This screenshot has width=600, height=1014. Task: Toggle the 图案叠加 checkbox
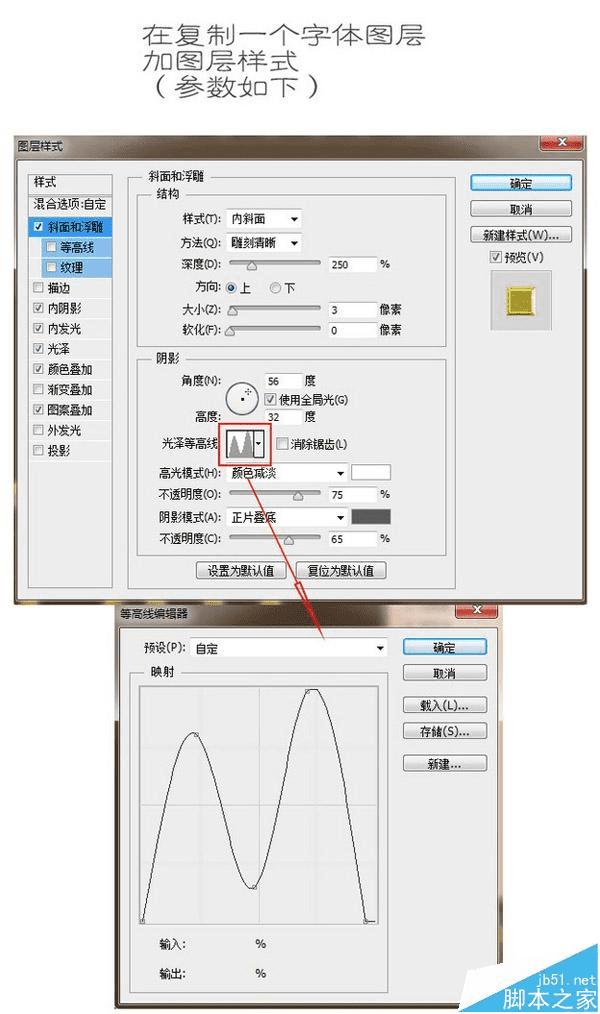[38, 409]
